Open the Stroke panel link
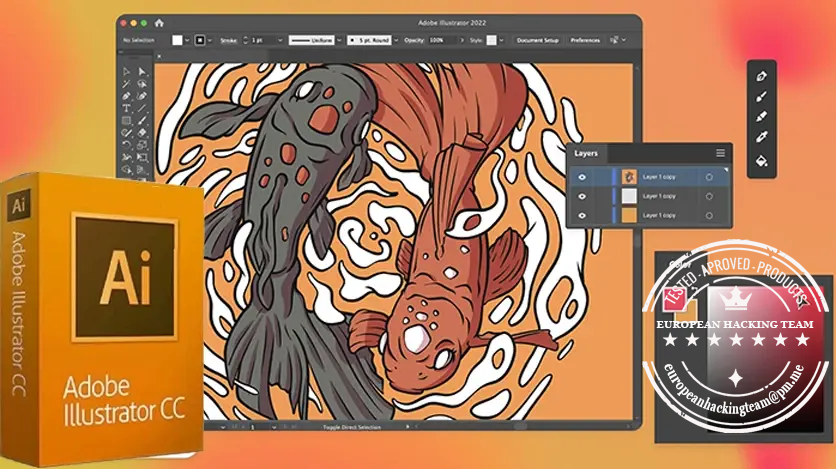The width and height of the screenshot is (836, 469). pos(228,41)
